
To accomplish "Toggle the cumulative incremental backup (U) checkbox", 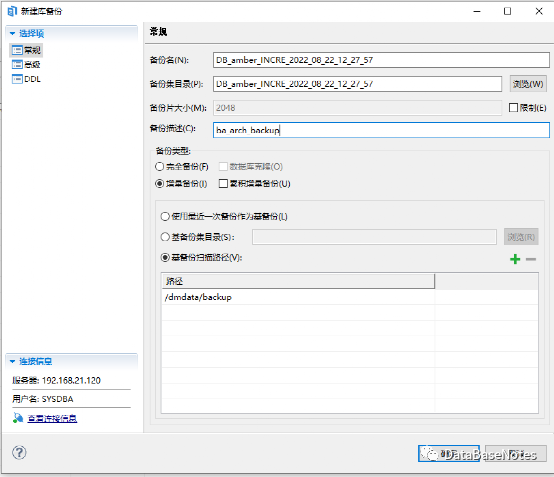I will (x=223, y=183).
